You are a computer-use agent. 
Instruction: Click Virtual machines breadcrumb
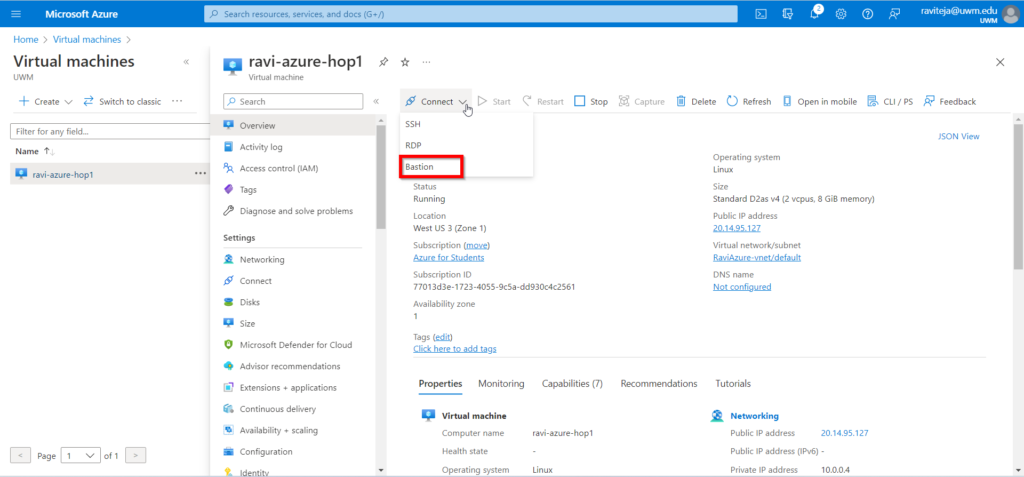click(x=87, y=39)
